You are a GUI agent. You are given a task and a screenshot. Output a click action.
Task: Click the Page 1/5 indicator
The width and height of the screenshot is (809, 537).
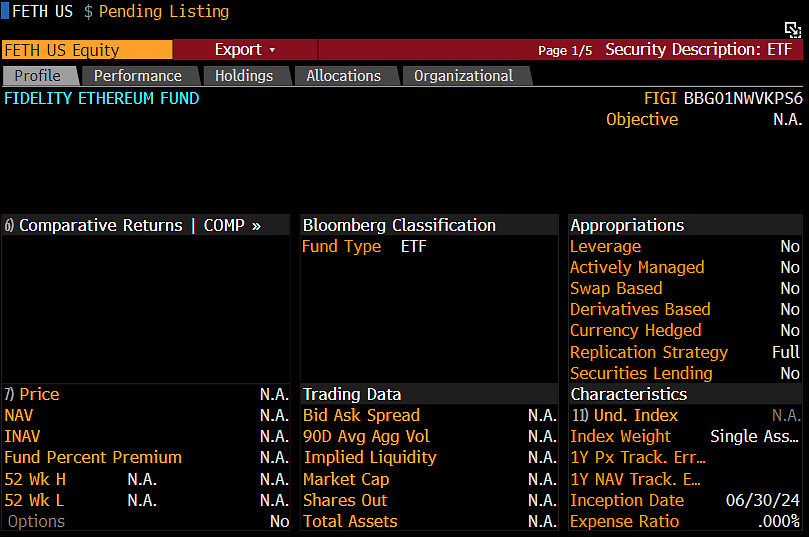coord(565,51)
